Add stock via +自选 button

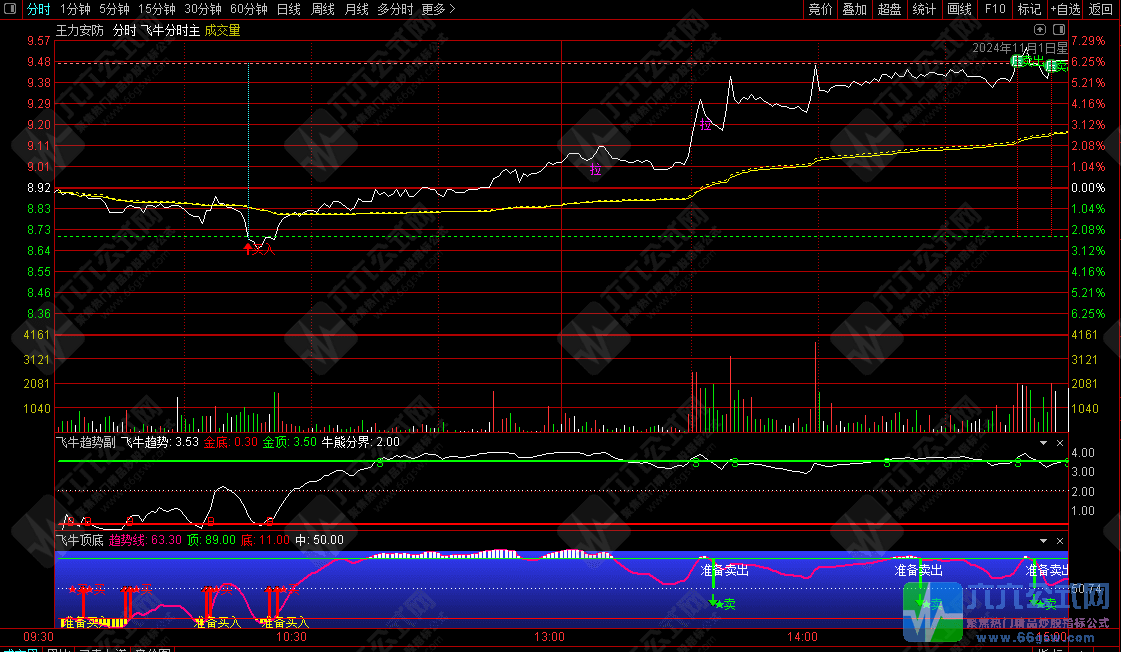point(1065,9)
